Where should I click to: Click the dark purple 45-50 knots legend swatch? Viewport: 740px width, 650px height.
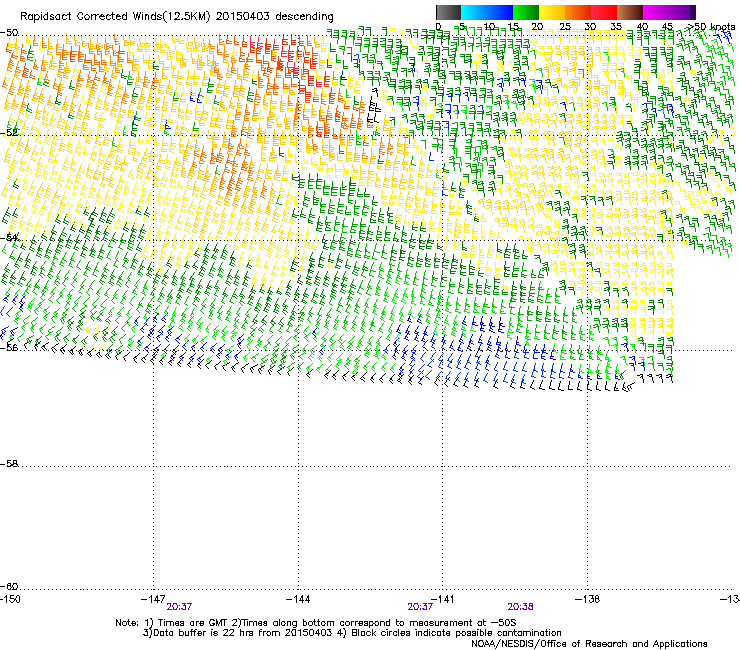pos(682,12)
